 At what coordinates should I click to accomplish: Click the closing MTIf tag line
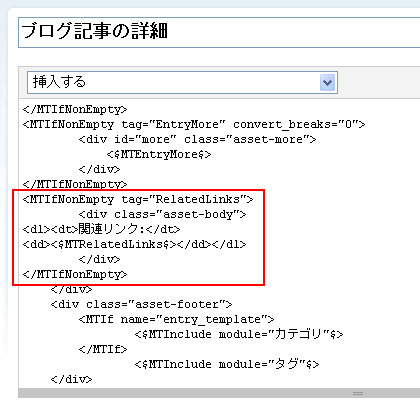(x=103, y=349)
